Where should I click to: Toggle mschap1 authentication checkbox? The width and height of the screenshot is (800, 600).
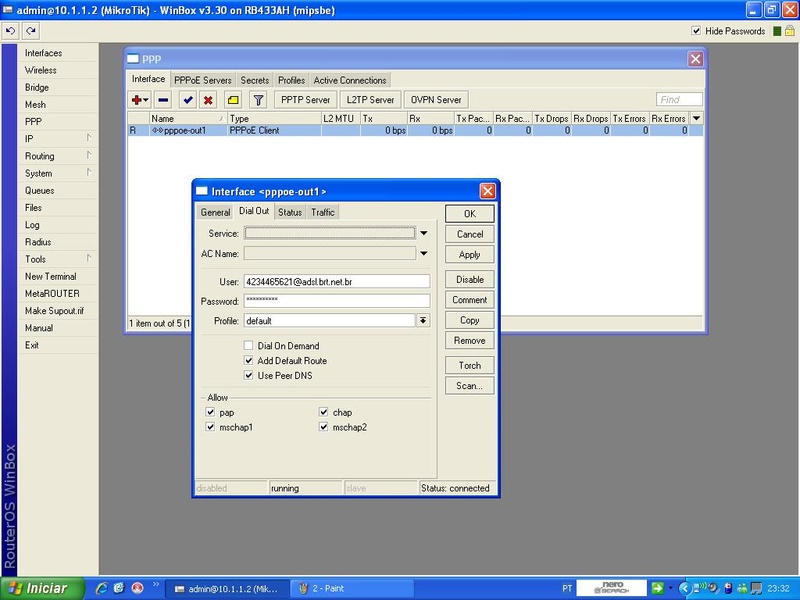coord(210,427)
